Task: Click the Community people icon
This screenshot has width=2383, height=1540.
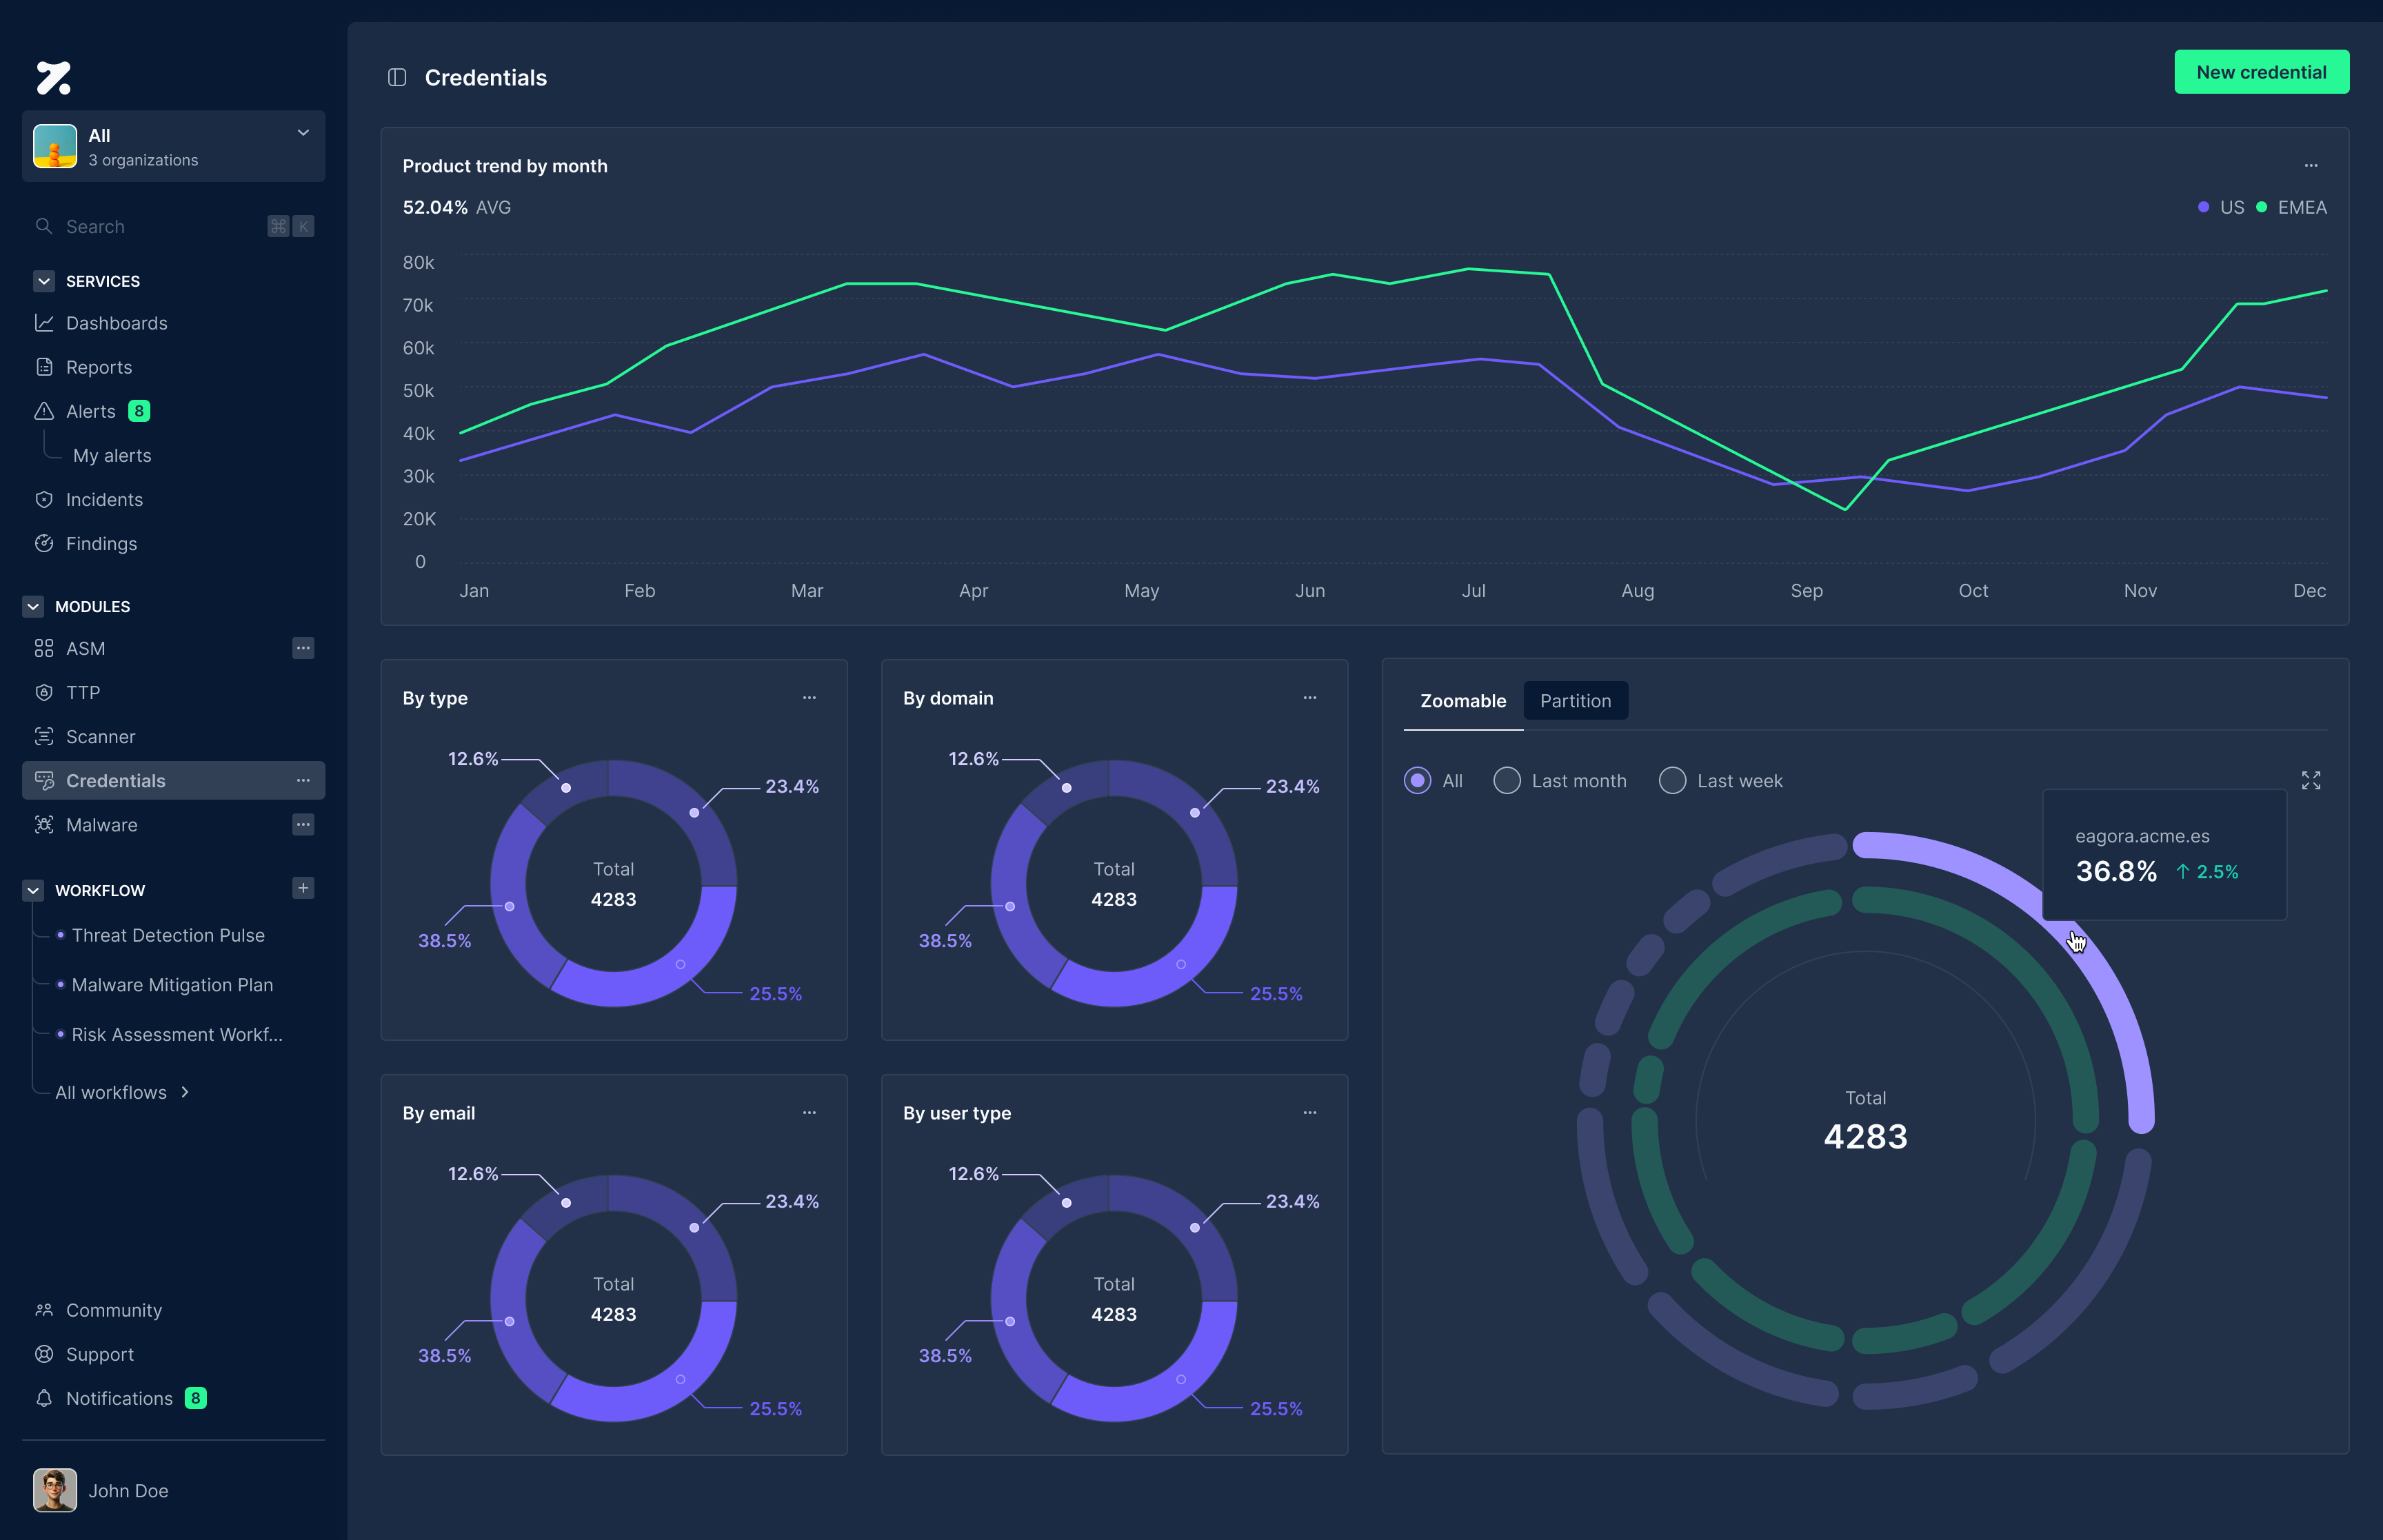Action: tap(44, 1309)
